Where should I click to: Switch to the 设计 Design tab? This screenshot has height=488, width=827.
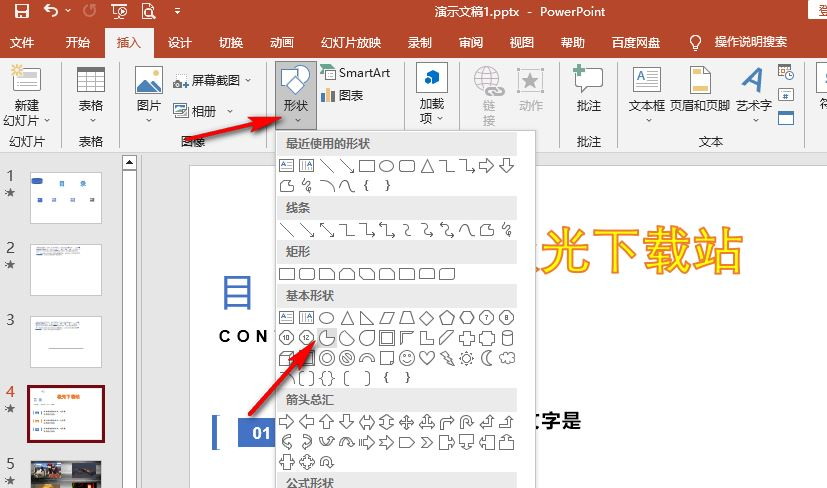(x=180, y=42)
